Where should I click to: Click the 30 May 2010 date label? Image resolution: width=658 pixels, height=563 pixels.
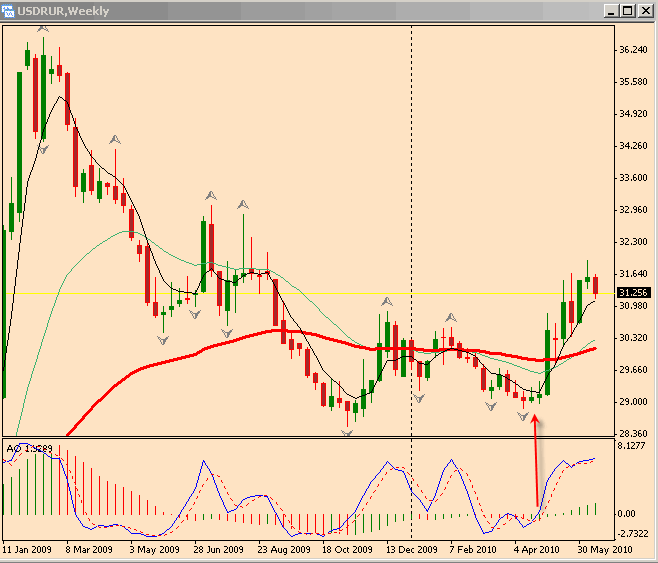605,549
